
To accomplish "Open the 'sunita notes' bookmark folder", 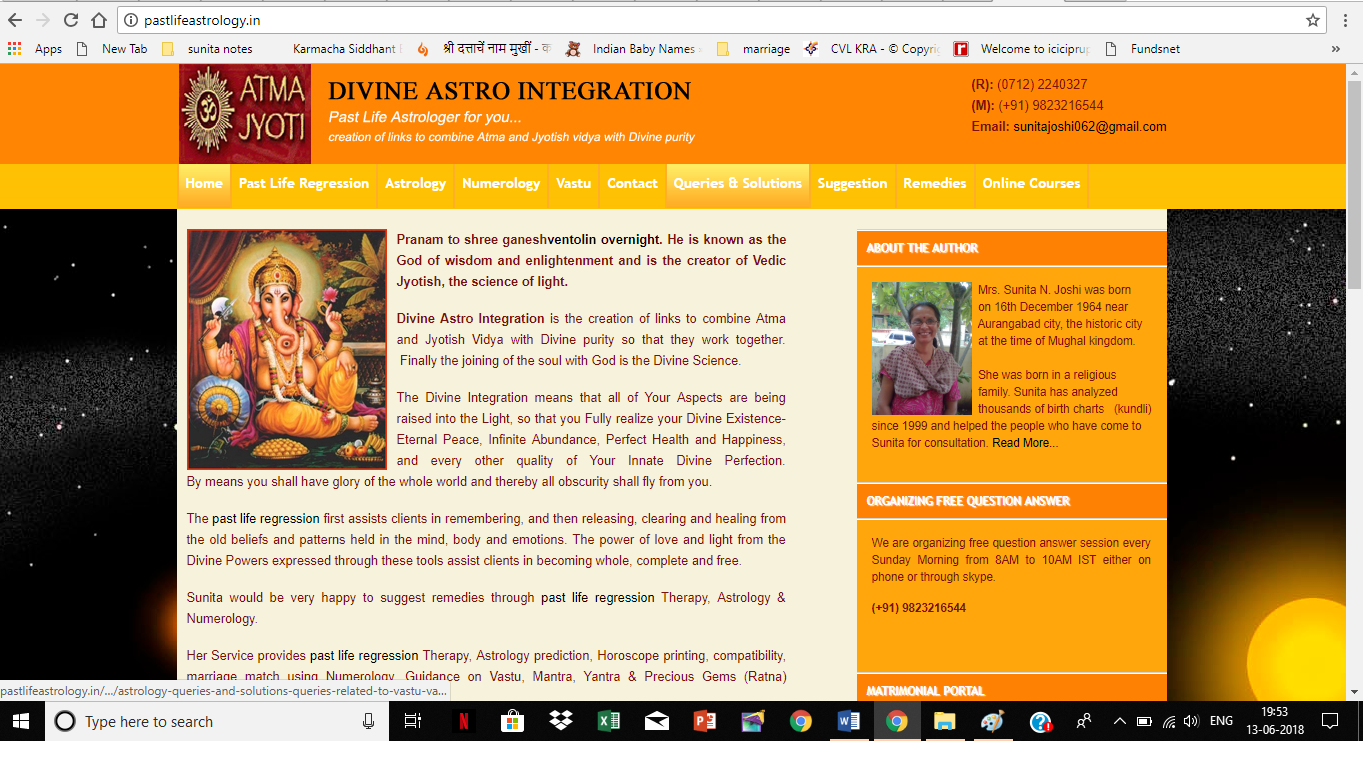I will coord(208,49).
